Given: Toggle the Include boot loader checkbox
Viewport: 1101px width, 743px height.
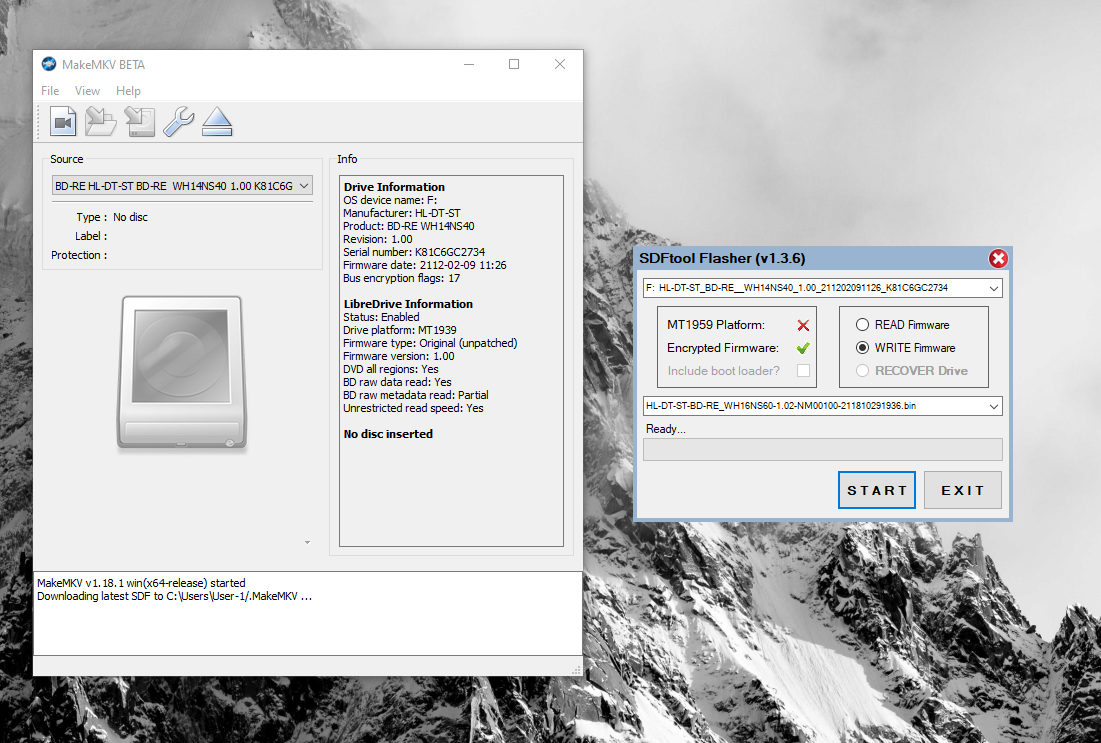Looking at the screenshot, I should click(x=803, y=370).
